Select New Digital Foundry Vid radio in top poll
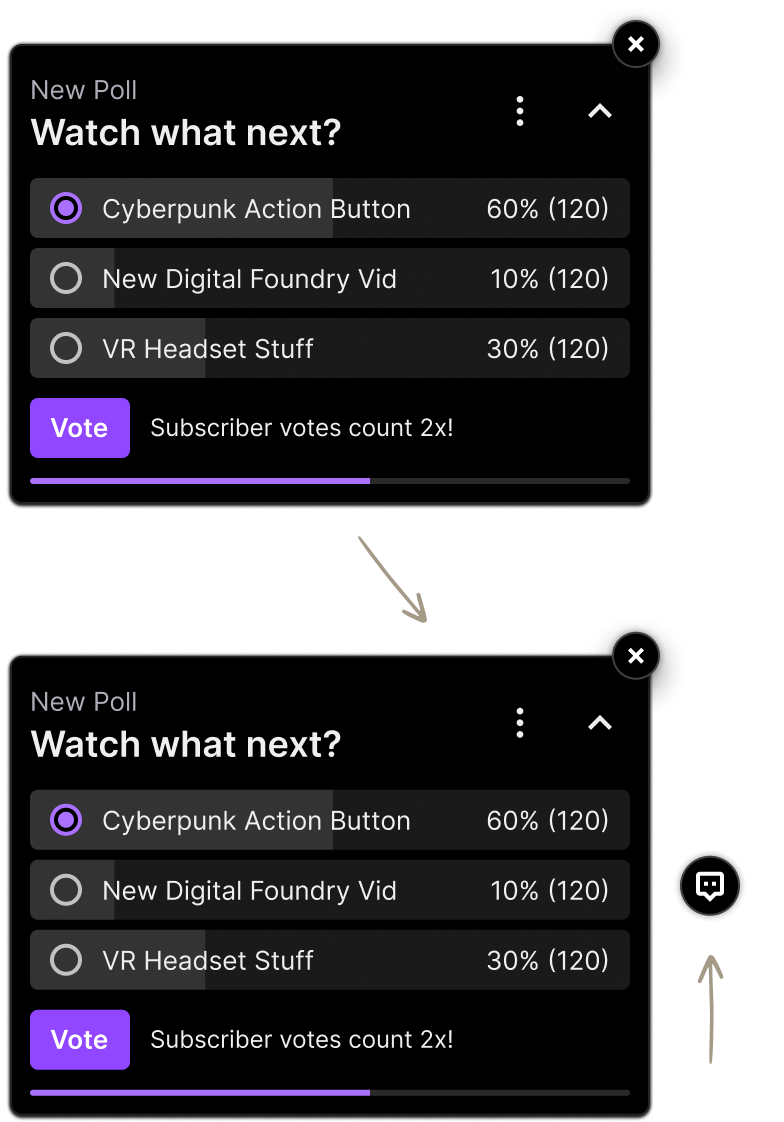 tap(66, 278)
